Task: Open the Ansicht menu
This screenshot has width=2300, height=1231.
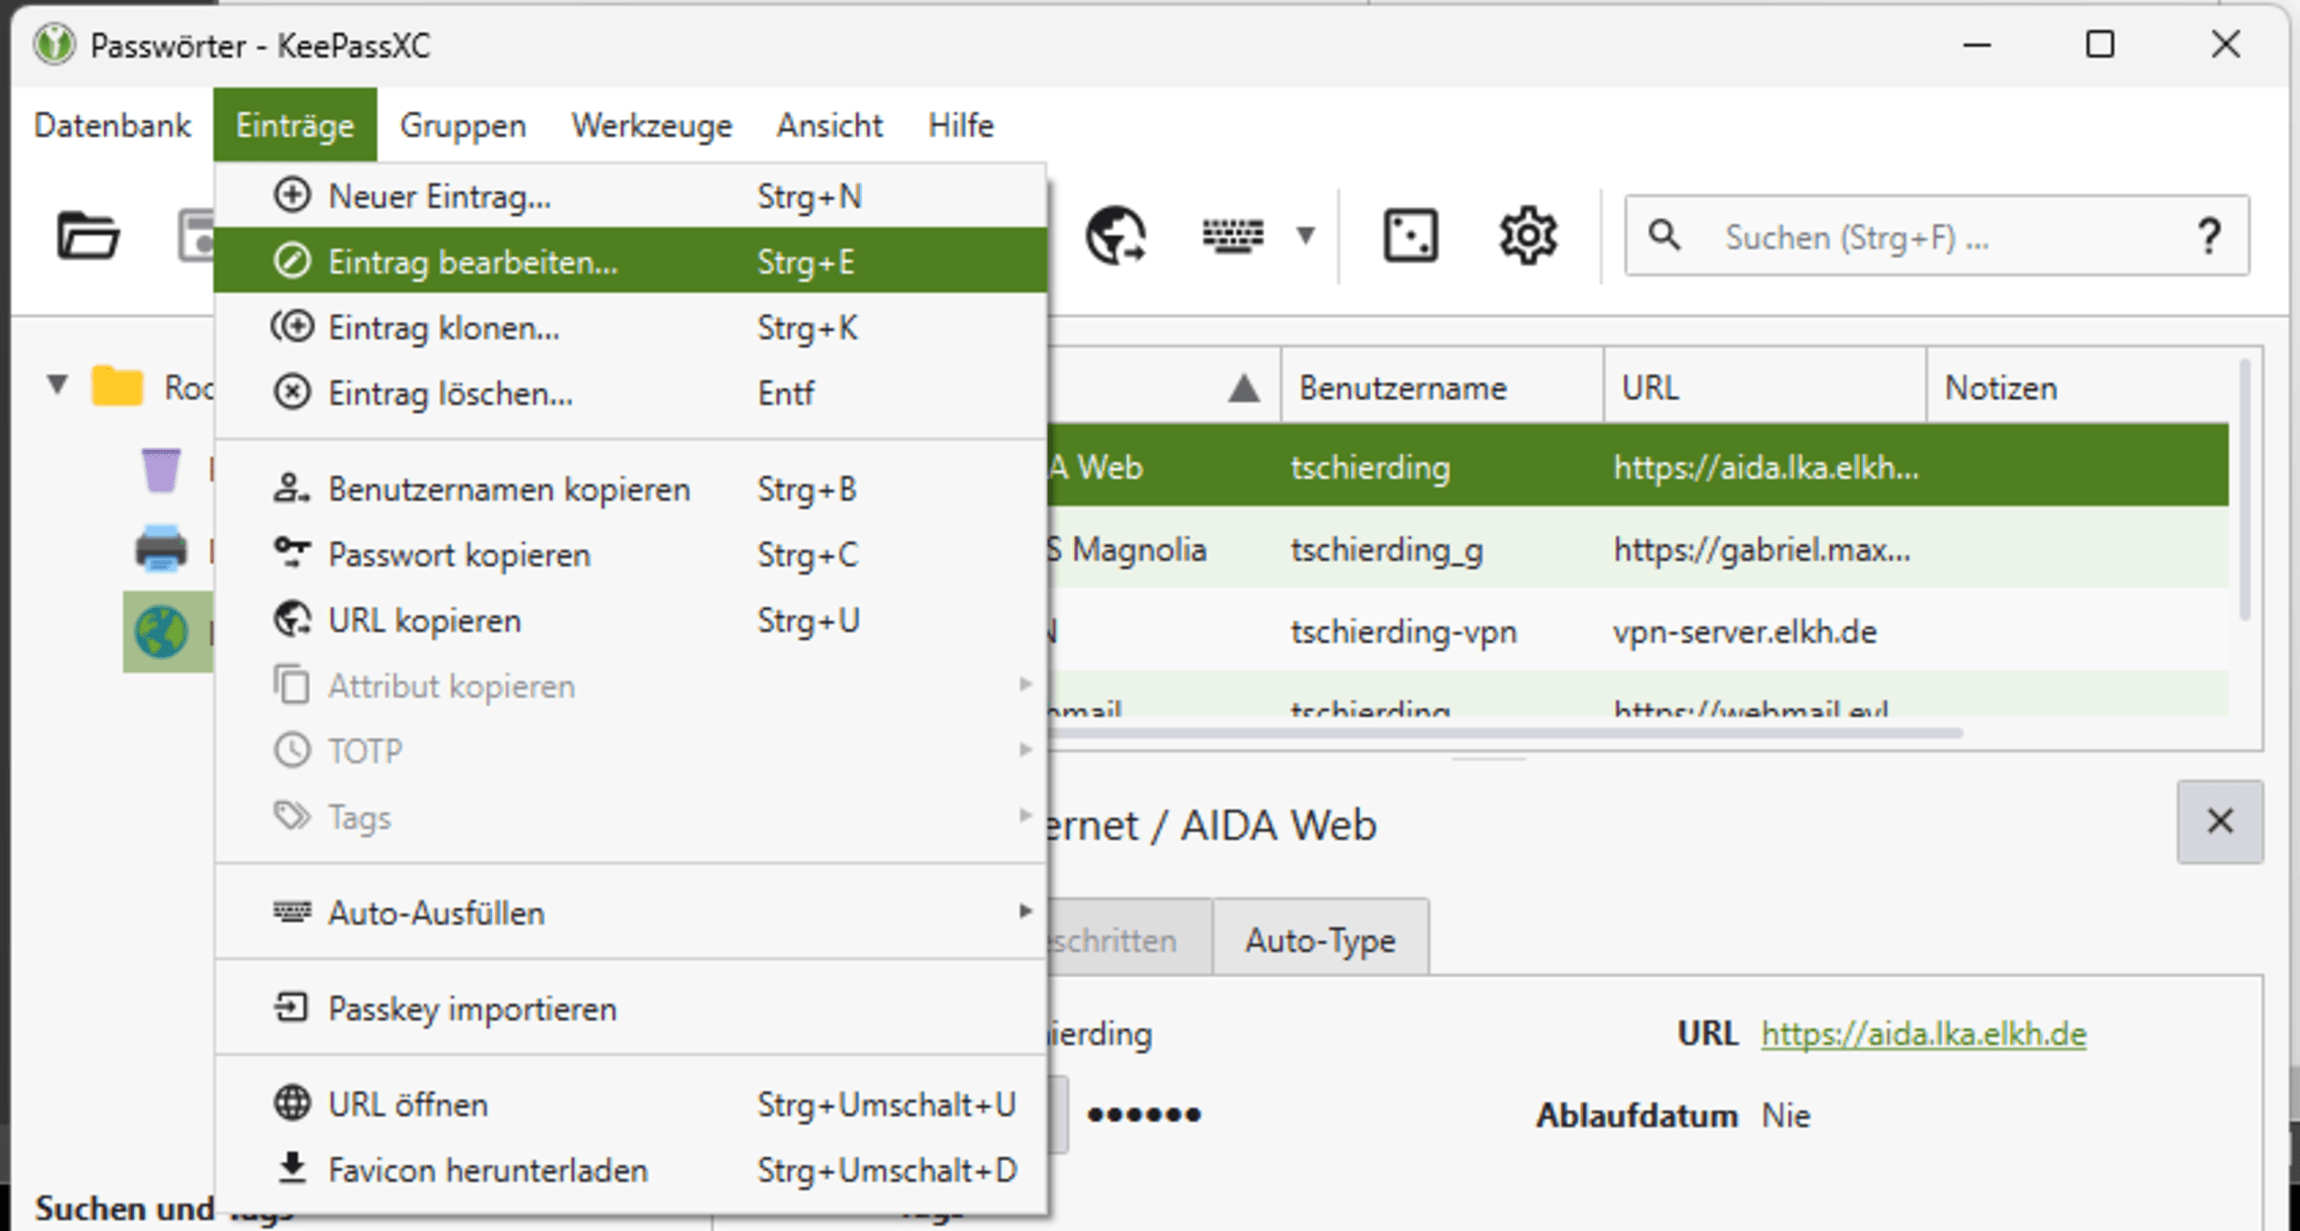Action: click(830, 125)
